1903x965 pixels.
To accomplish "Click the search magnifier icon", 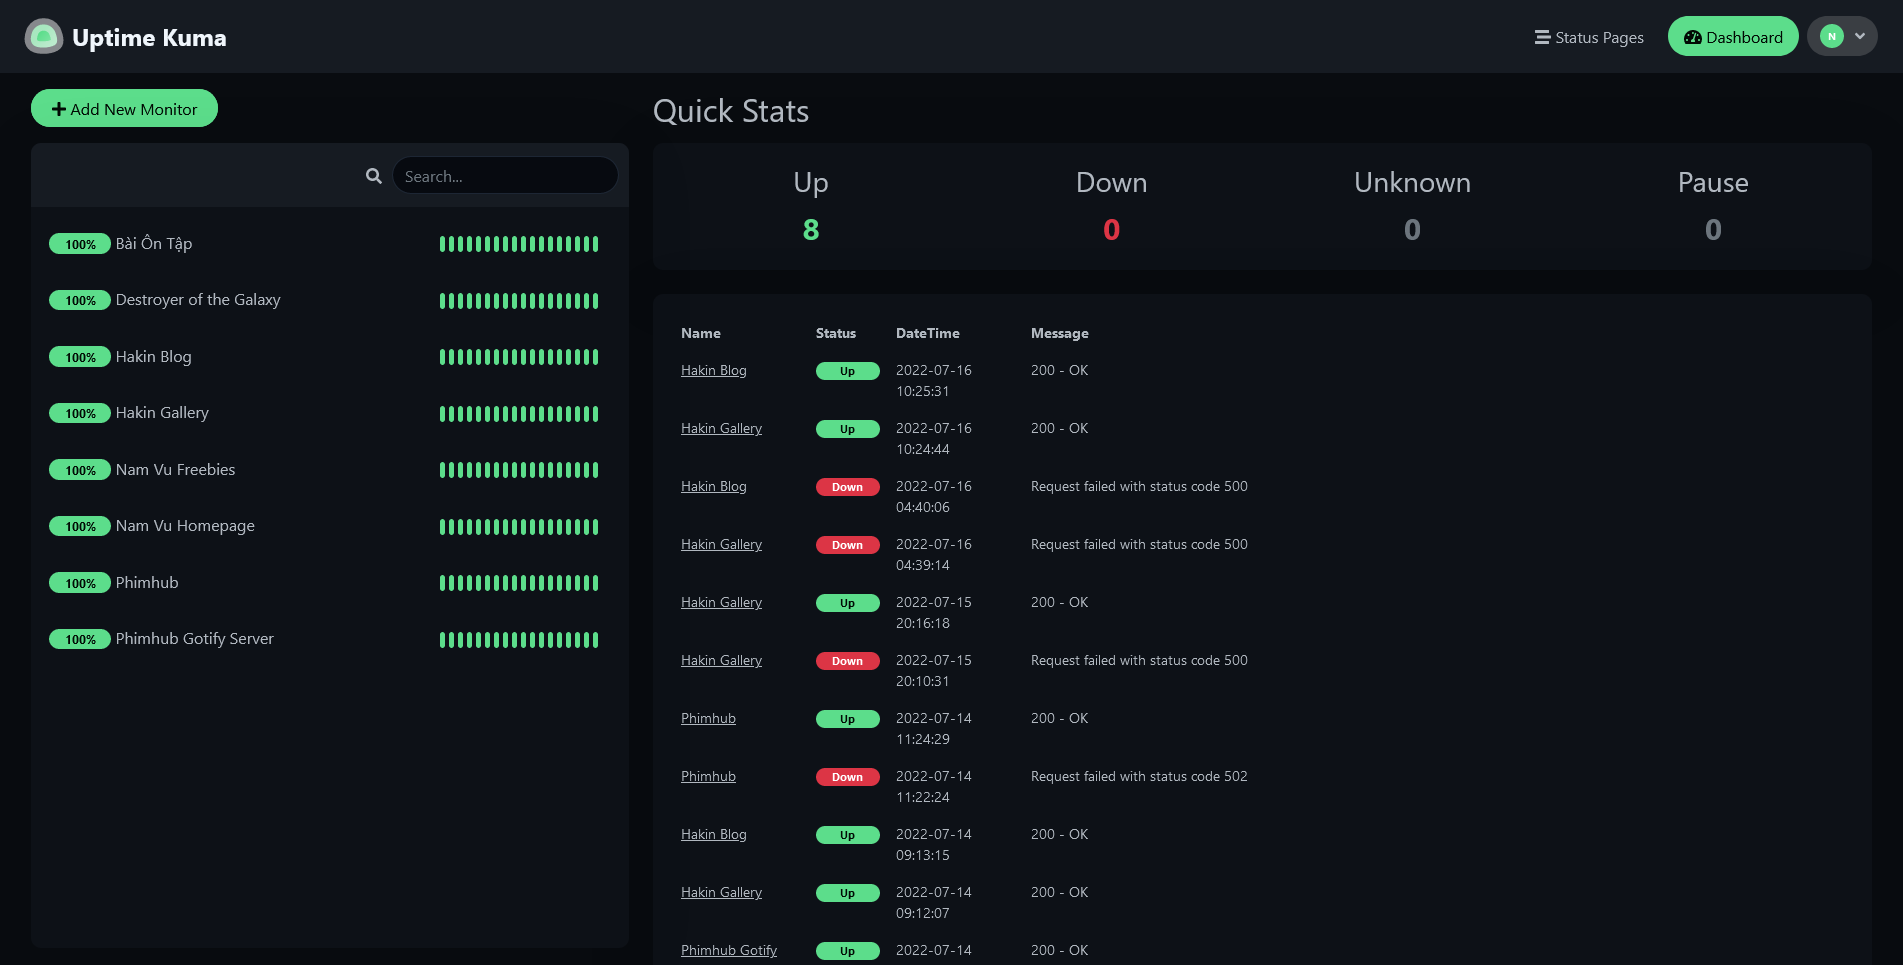I will pyautogui.click(x=374, y=176).
